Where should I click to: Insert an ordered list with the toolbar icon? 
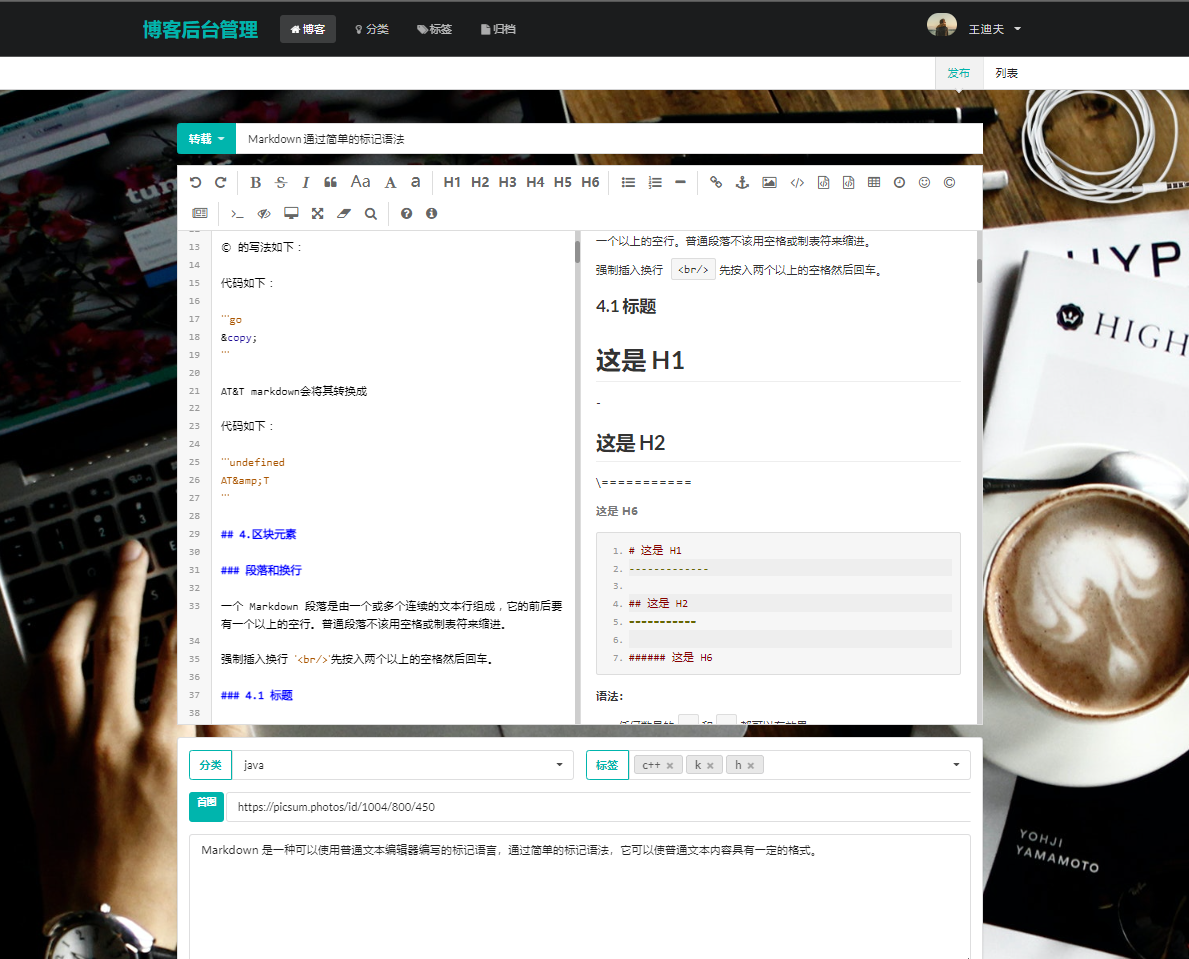click(x=655, y=182)
